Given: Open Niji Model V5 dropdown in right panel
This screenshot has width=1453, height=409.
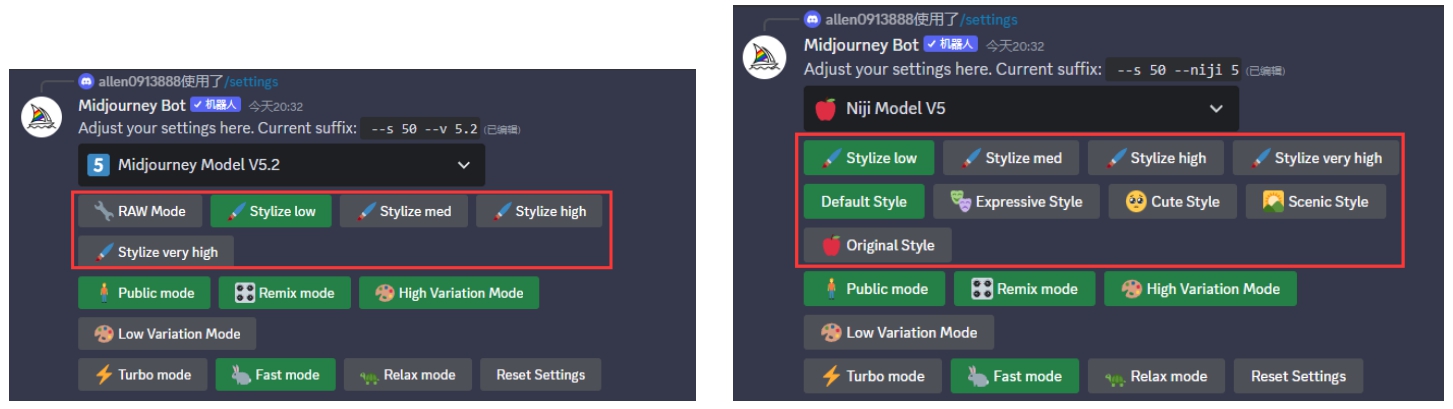Looking at the screenshot, I should point(1021,108).
